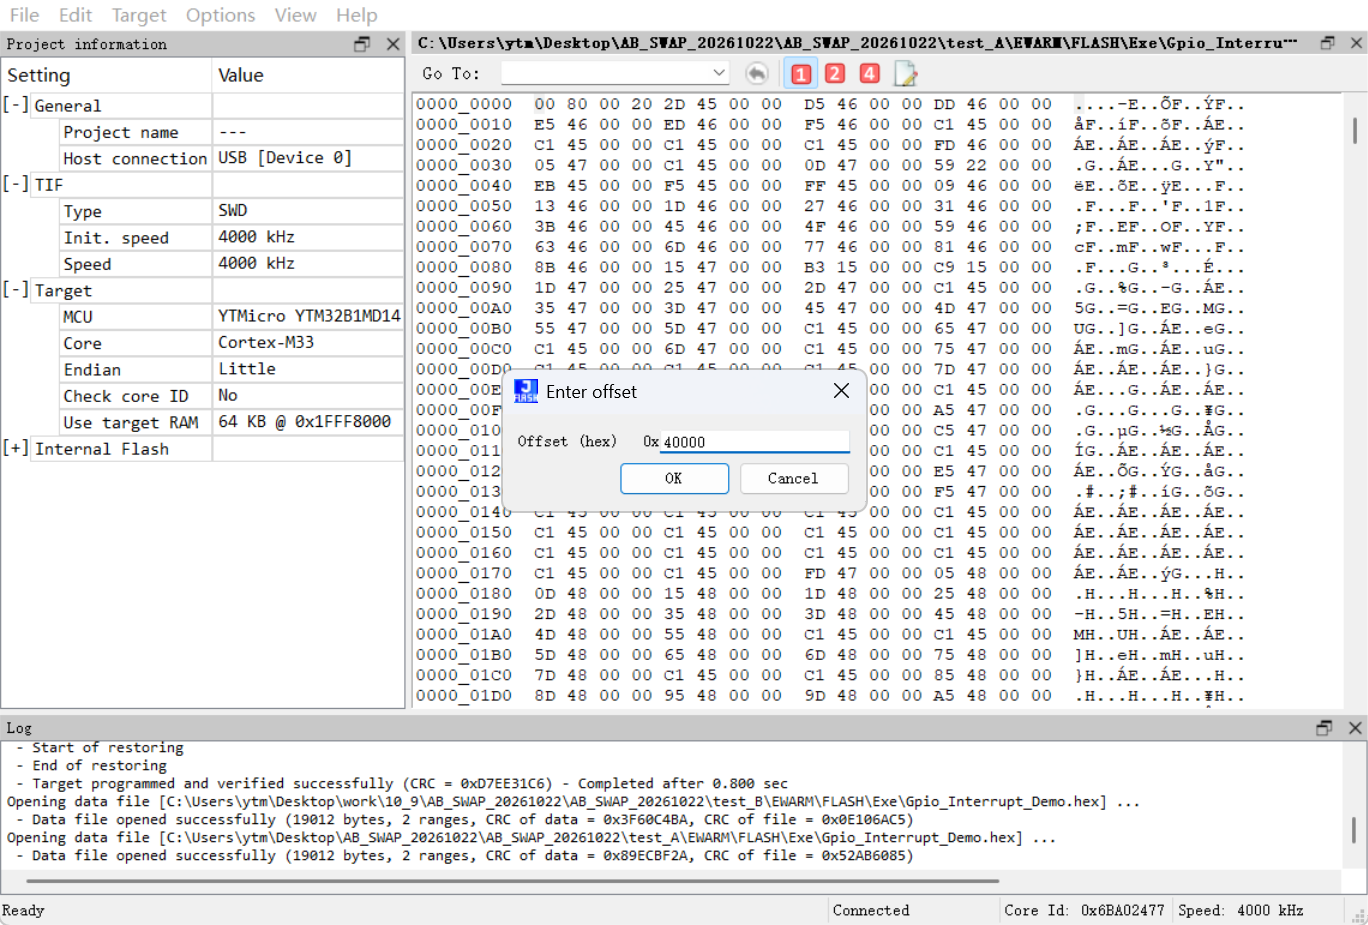This screenshot has width=1368, height=925.
Task: Select the MCU value YTMicro YTM32B1MD14
Action: pyautogui.click(x=309, y=316)
